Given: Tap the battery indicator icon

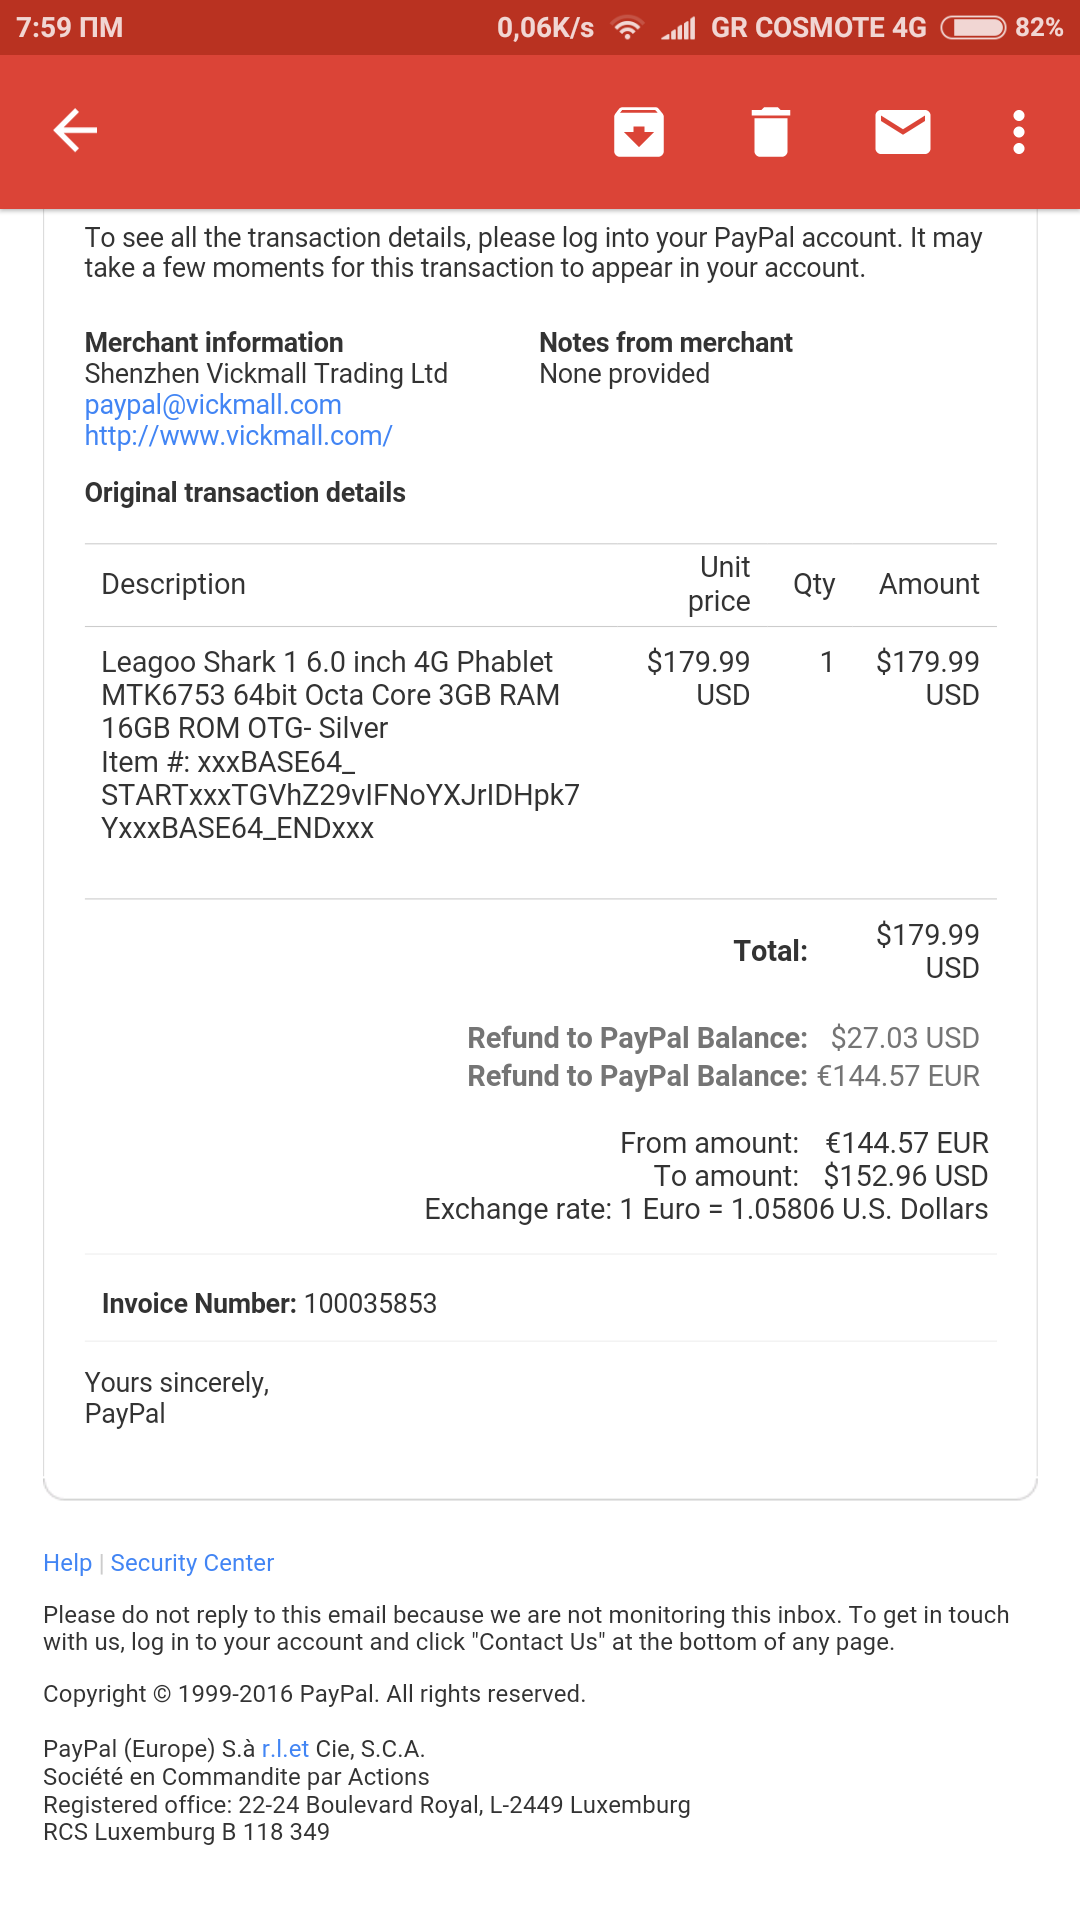Looking at the screenshot, I should pos(973,28).
